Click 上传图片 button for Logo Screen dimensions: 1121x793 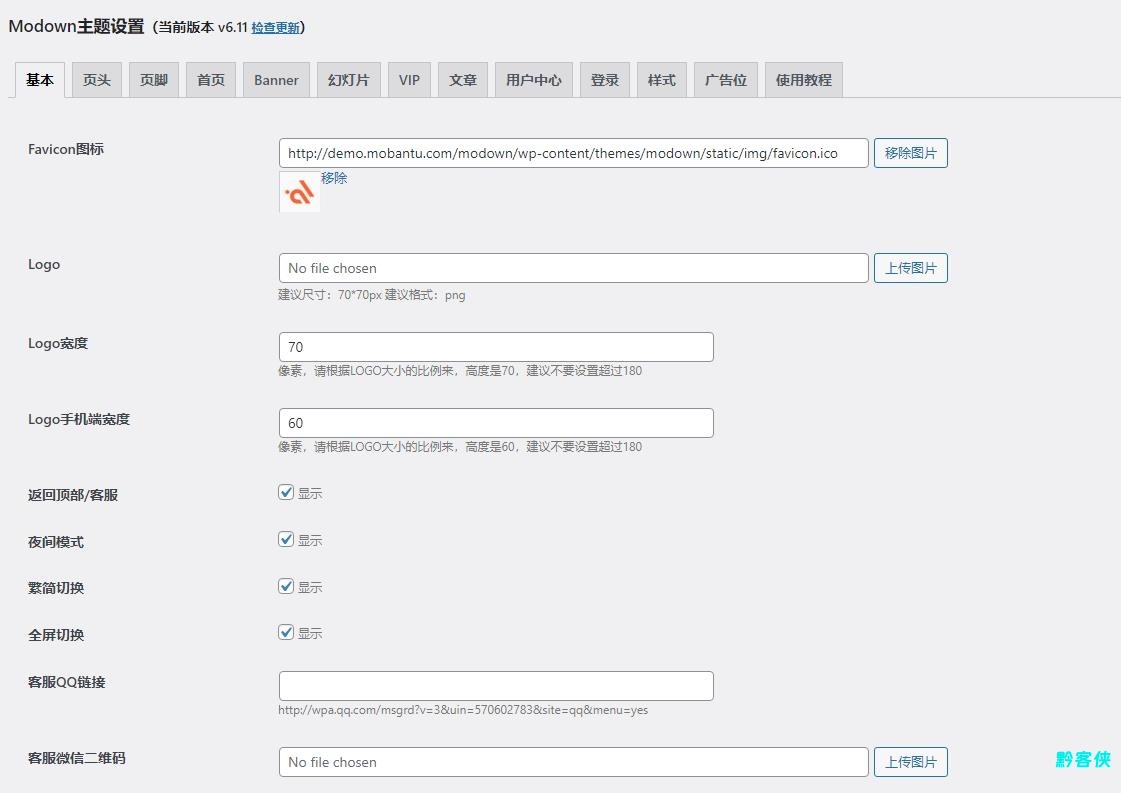point(910,268)
